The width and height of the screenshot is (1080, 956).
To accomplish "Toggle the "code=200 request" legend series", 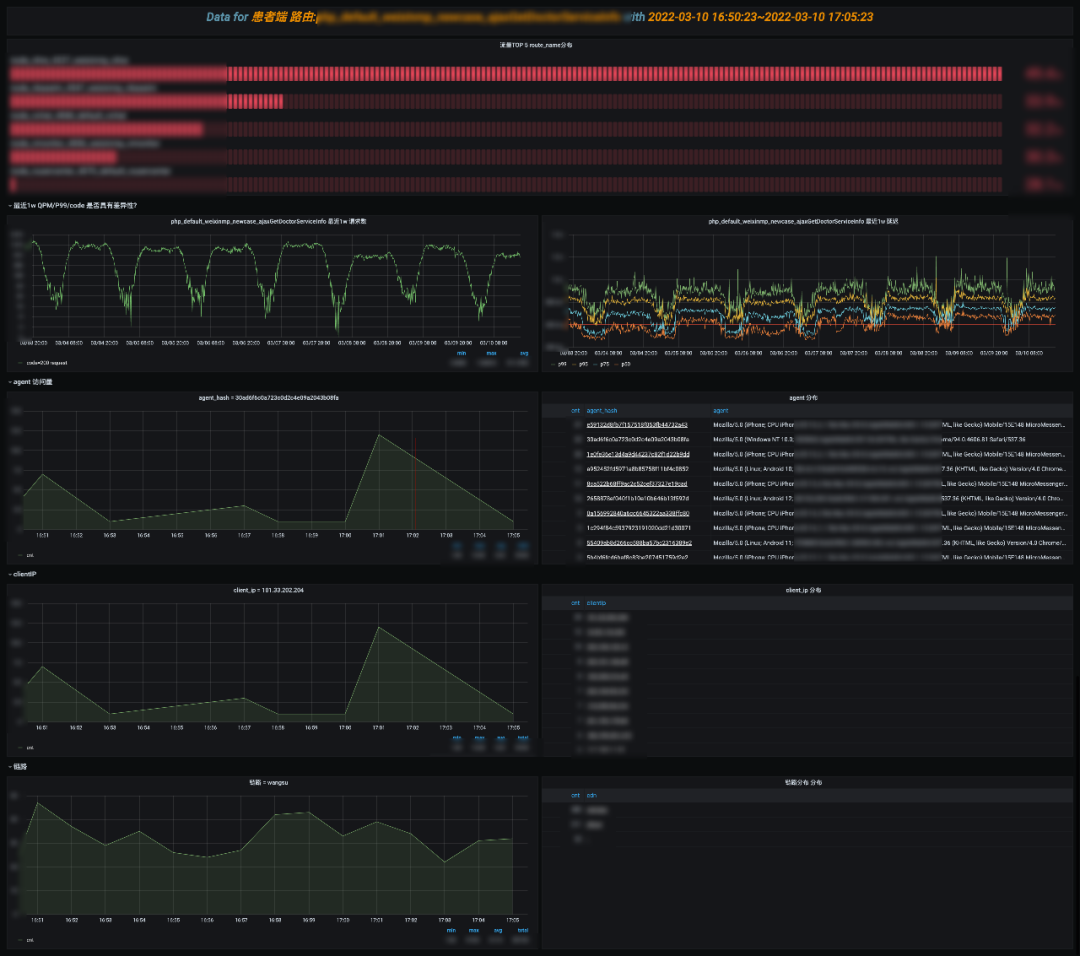I will pyautogui.click(x=46, y=363).
